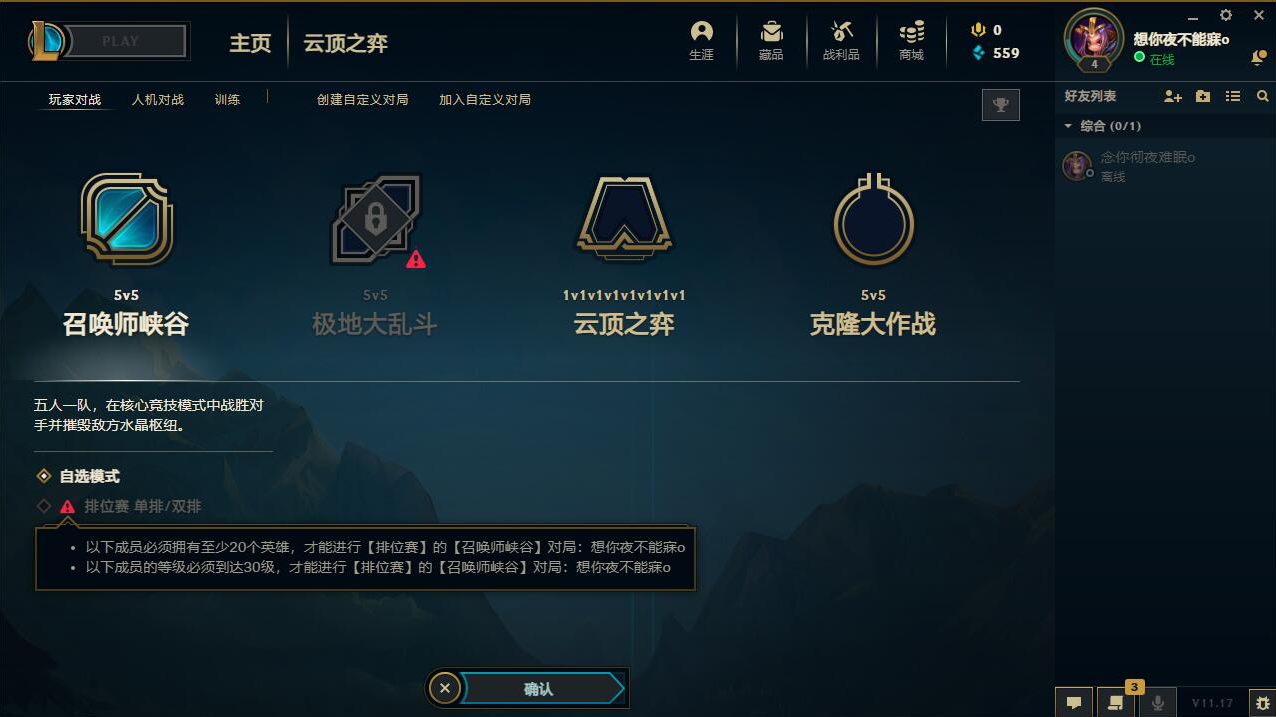Switch to the 人机对战 tab
1276x717 pixels.
click(158, 100)
